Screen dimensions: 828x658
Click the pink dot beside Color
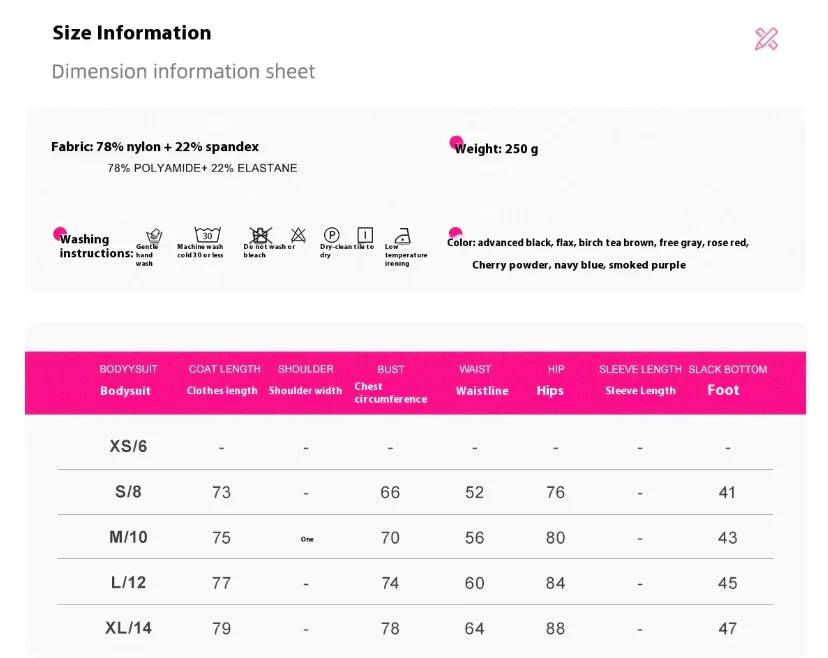coord(456,233)
